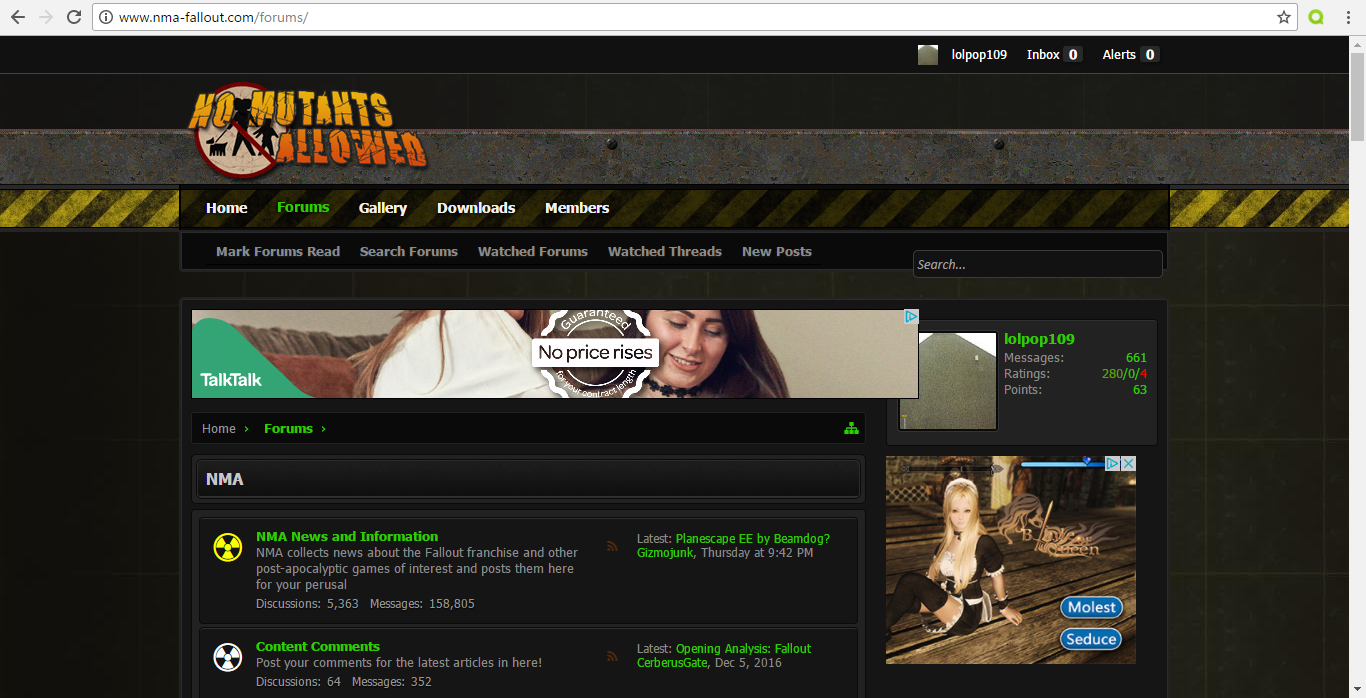Open NMA News and Information forum

coord(347,537)
